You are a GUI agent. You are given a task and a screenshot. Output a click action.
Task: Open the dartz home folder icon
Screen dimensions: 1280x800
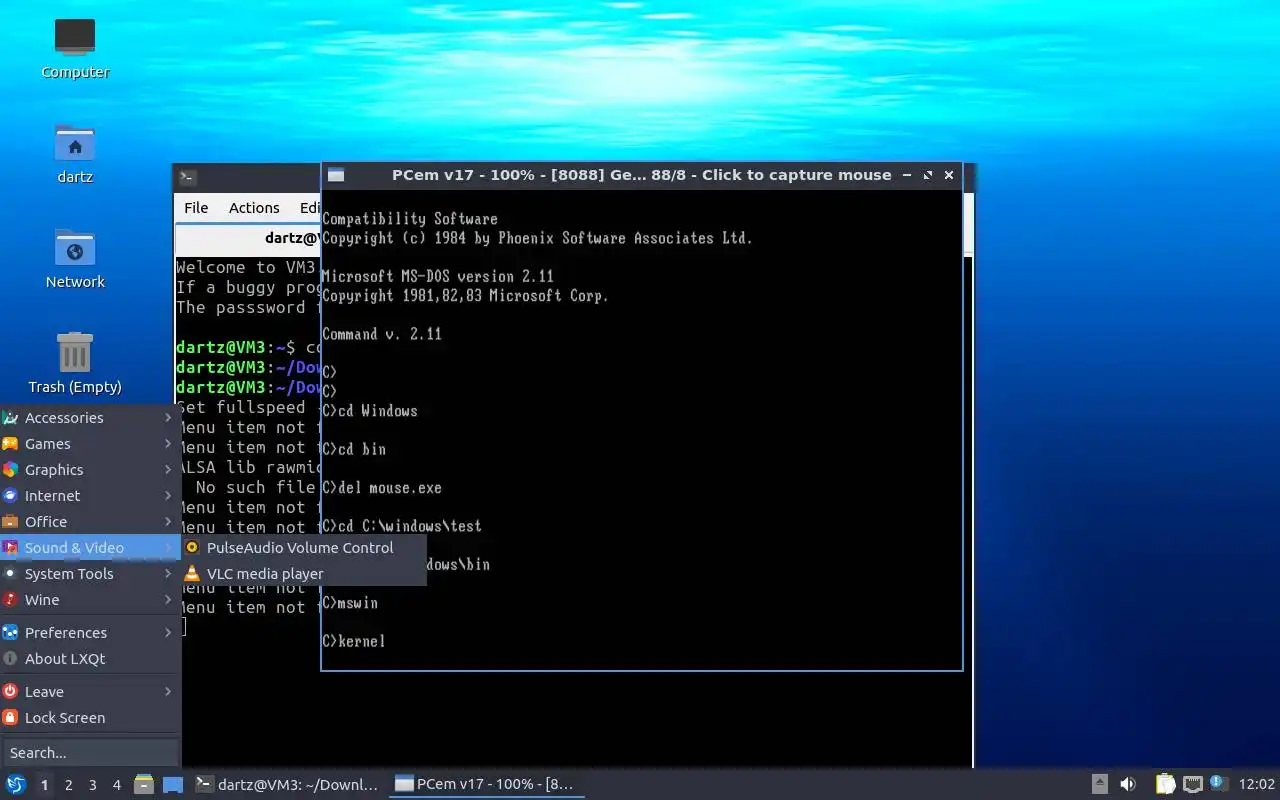[x=75, y=143]
